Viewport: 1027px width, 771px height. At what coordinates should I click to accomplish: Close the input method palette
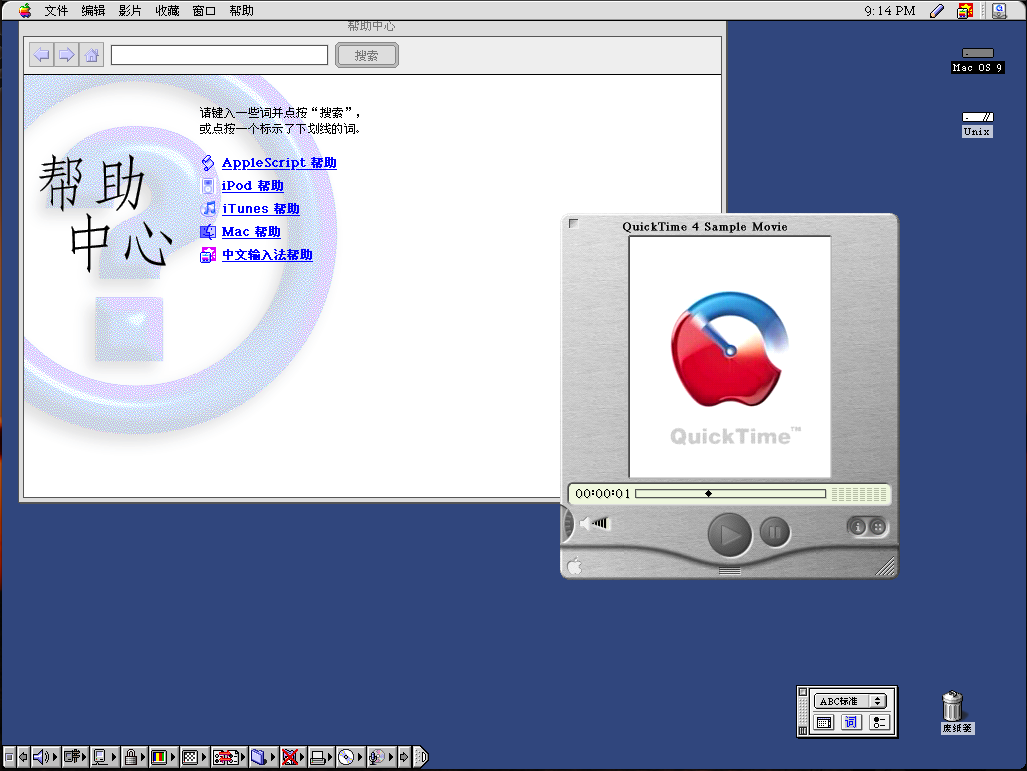pyautogui.click(x=803, y=692)
